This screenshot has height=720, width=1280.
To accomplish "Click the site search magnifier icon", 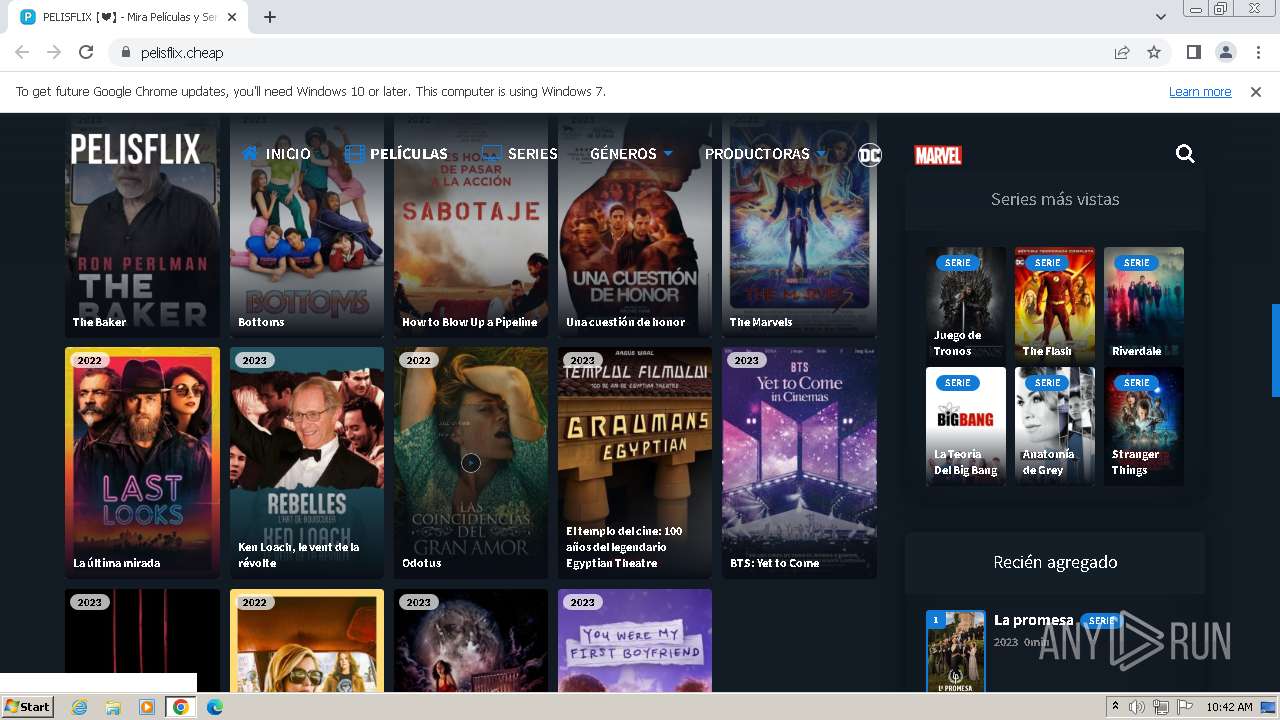I will pyautogui.click(x=1185, y=153).
